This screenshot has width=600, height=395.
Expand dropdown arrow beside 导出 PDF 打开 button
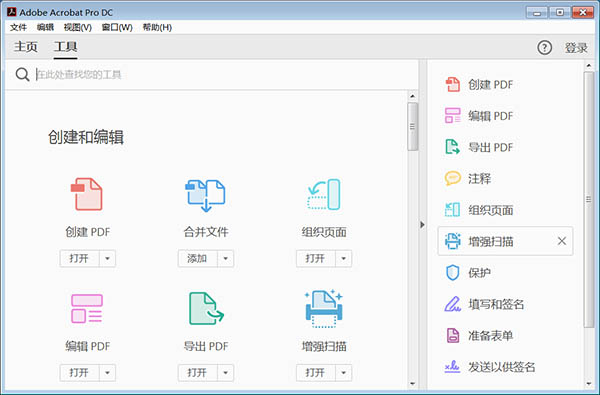pyautogui.click(x=226, y=372)
